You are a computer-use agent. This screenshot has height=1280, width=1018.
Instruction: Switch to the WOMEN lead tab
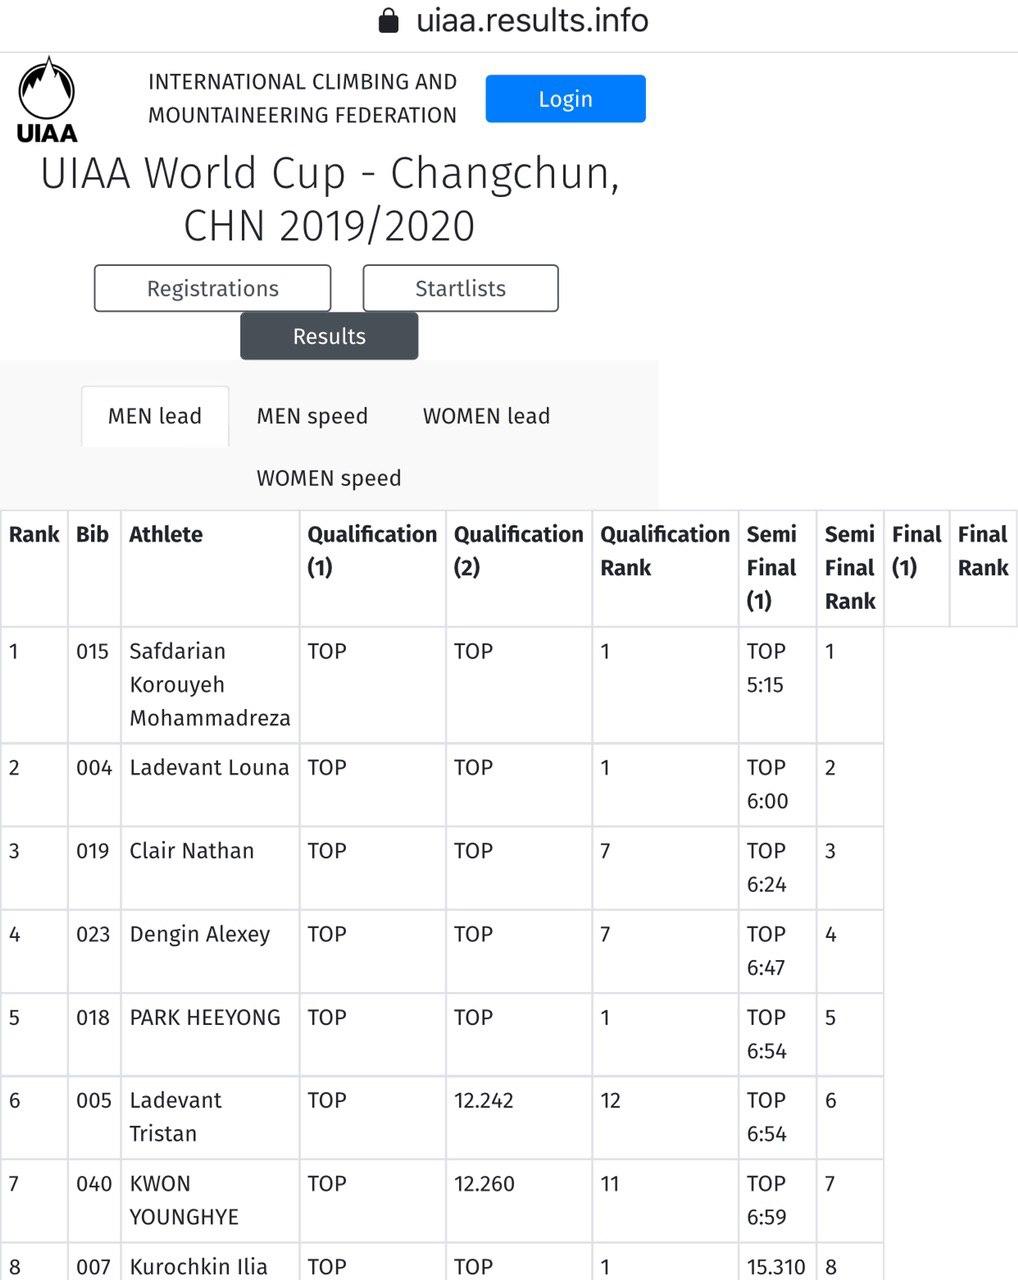pos(486,416)
